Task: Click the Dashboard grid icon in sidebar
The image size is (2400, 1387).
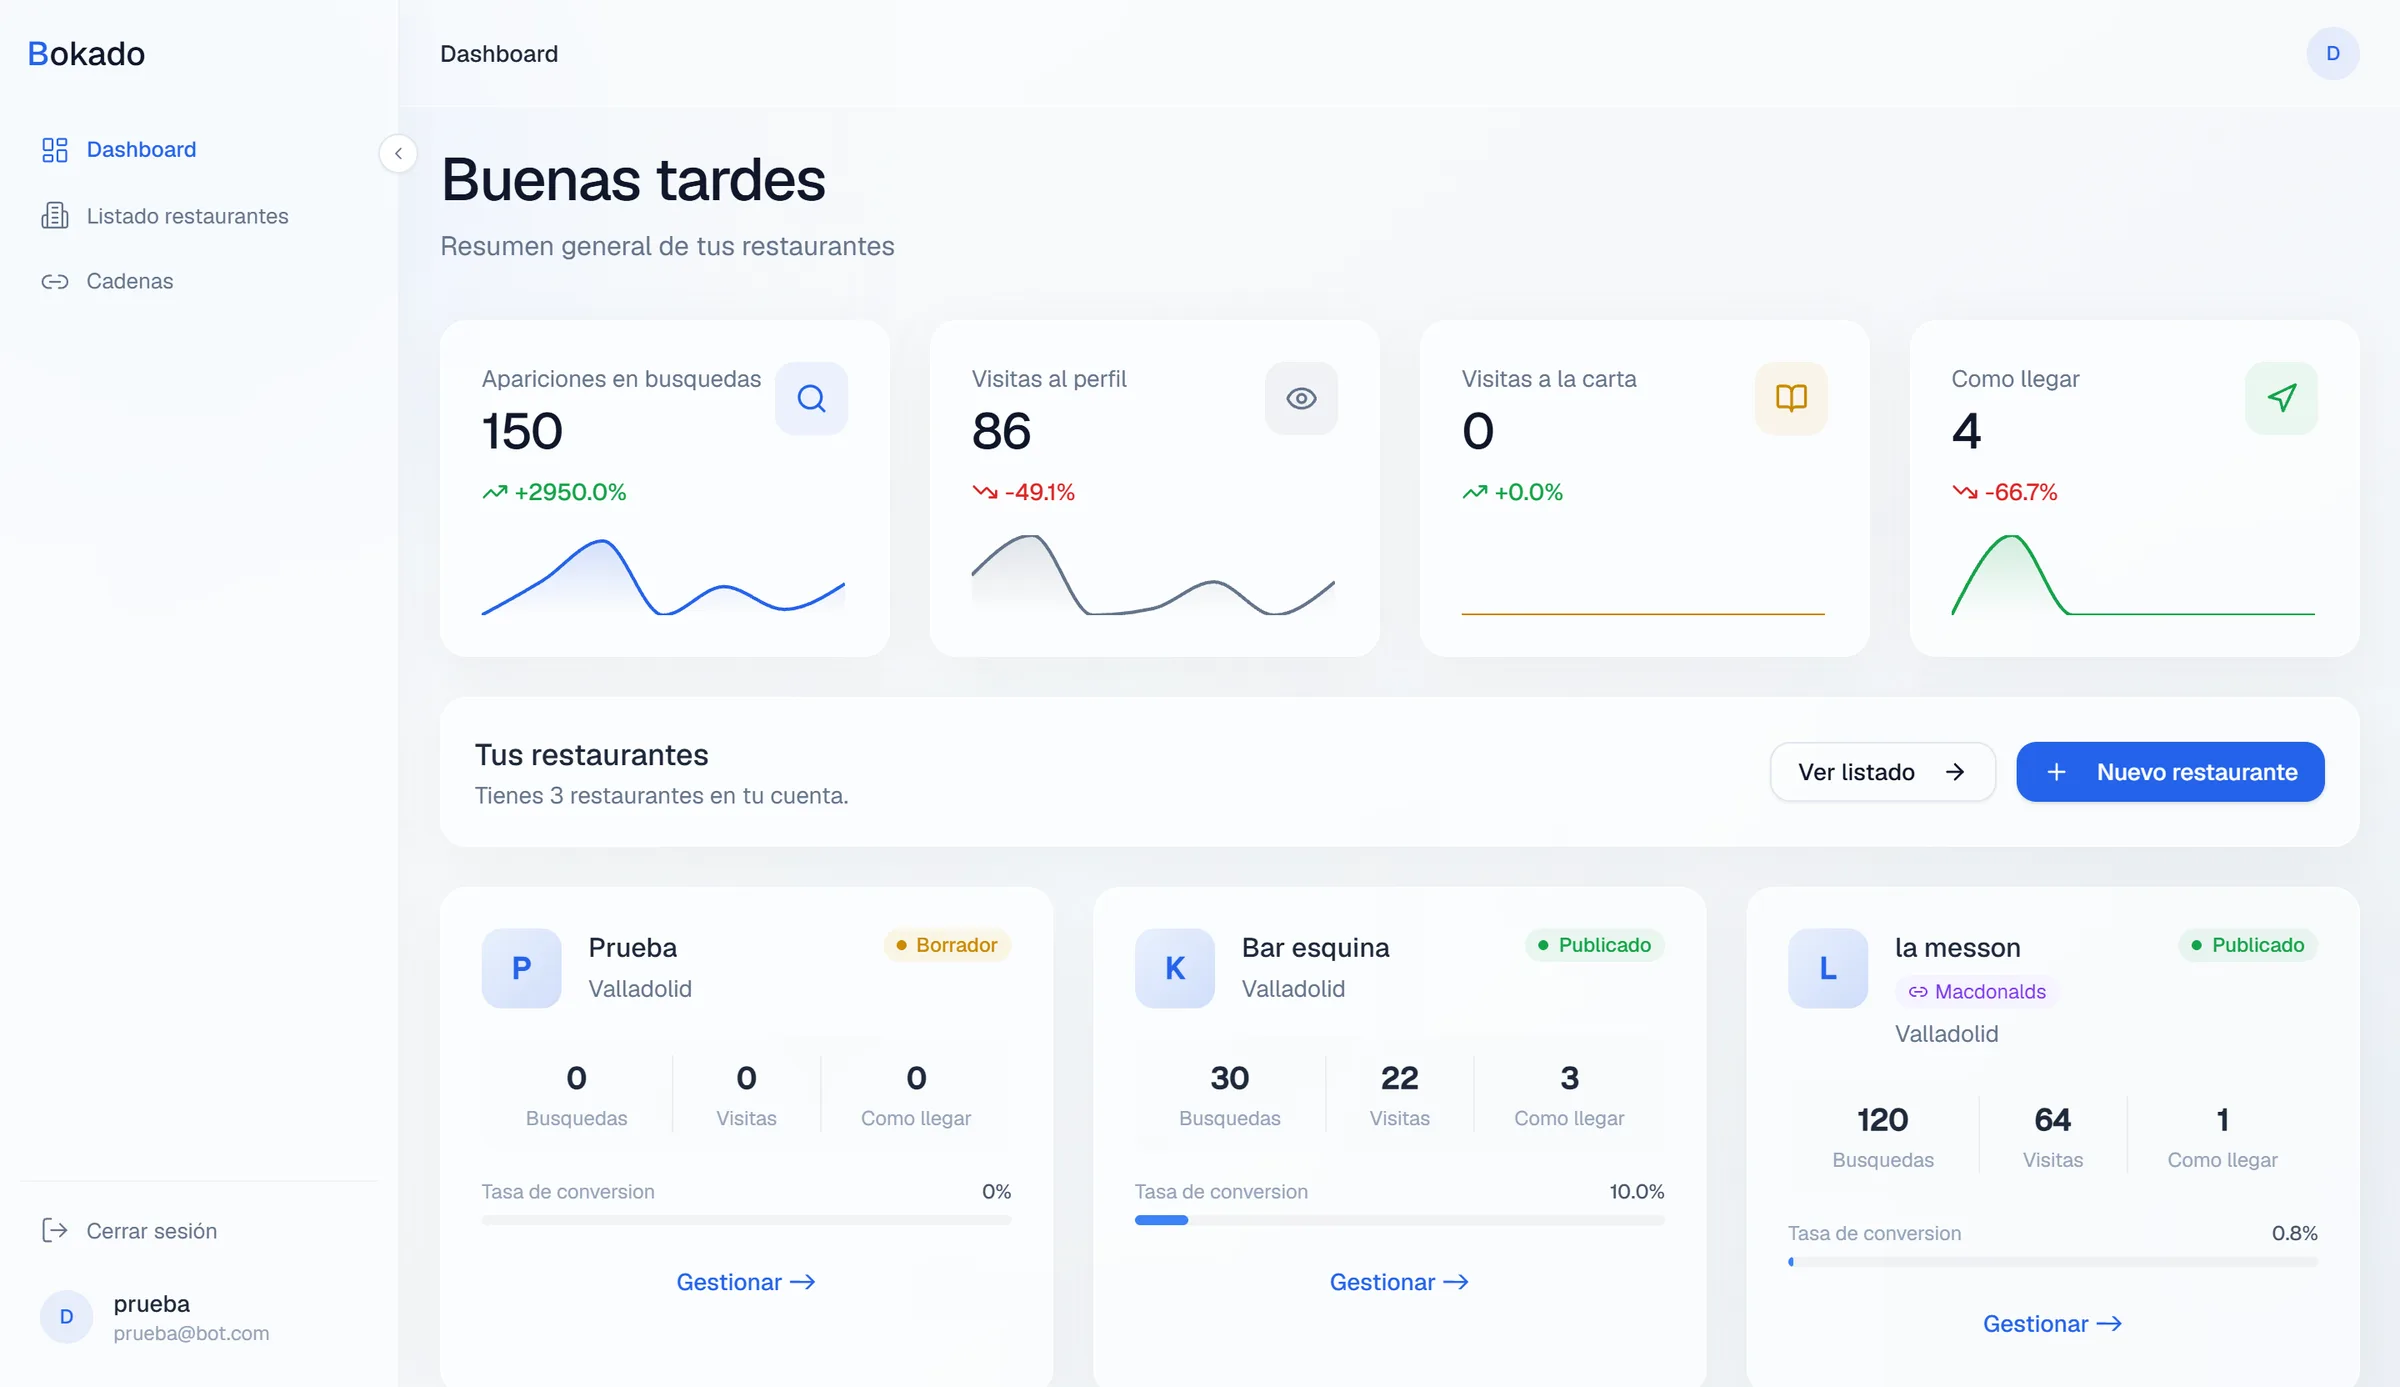Action: click(x=55, y=150)
